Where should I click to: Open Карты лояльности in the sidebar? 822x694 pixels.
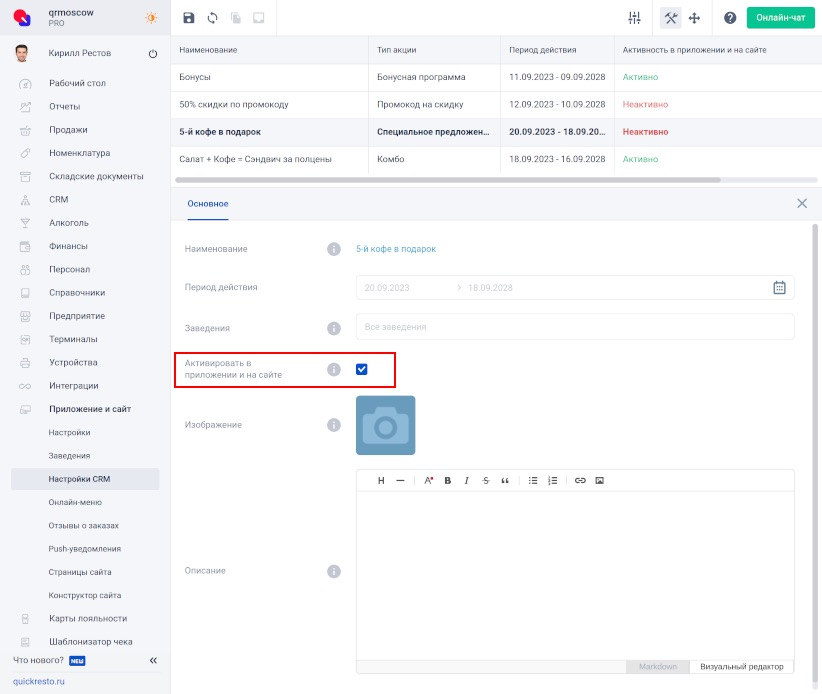pos(88,619)
